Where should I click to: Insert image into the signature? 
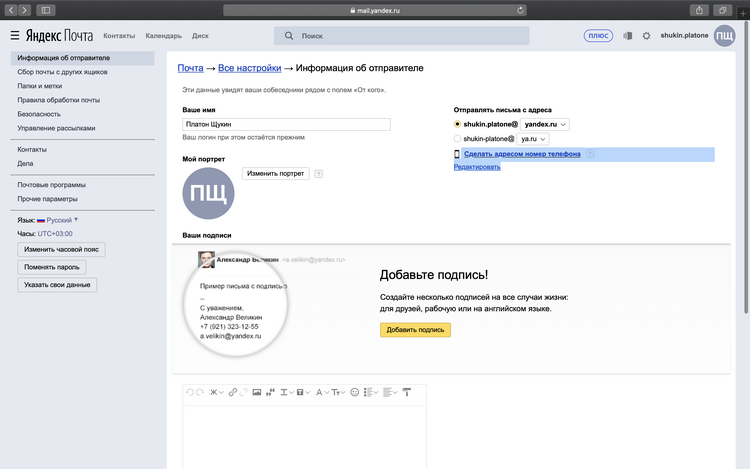[257, 393]
